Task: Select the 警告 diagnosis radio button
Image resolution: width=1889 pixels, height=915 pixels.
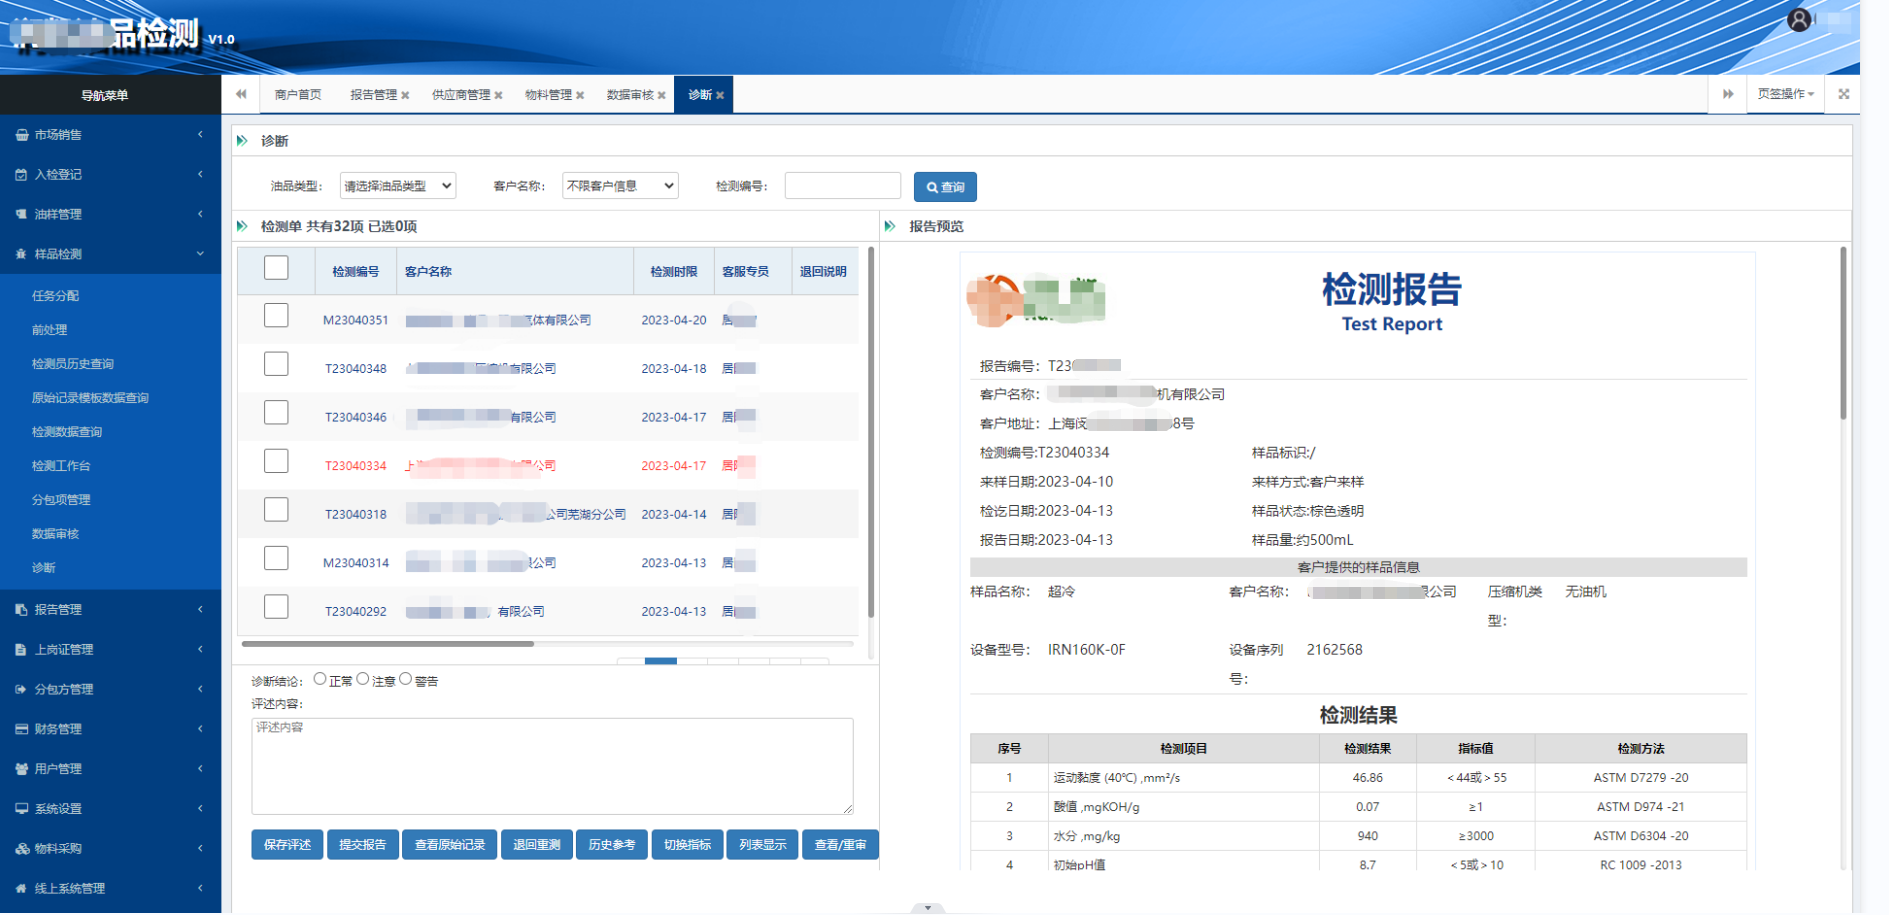Action: [406, 679]
